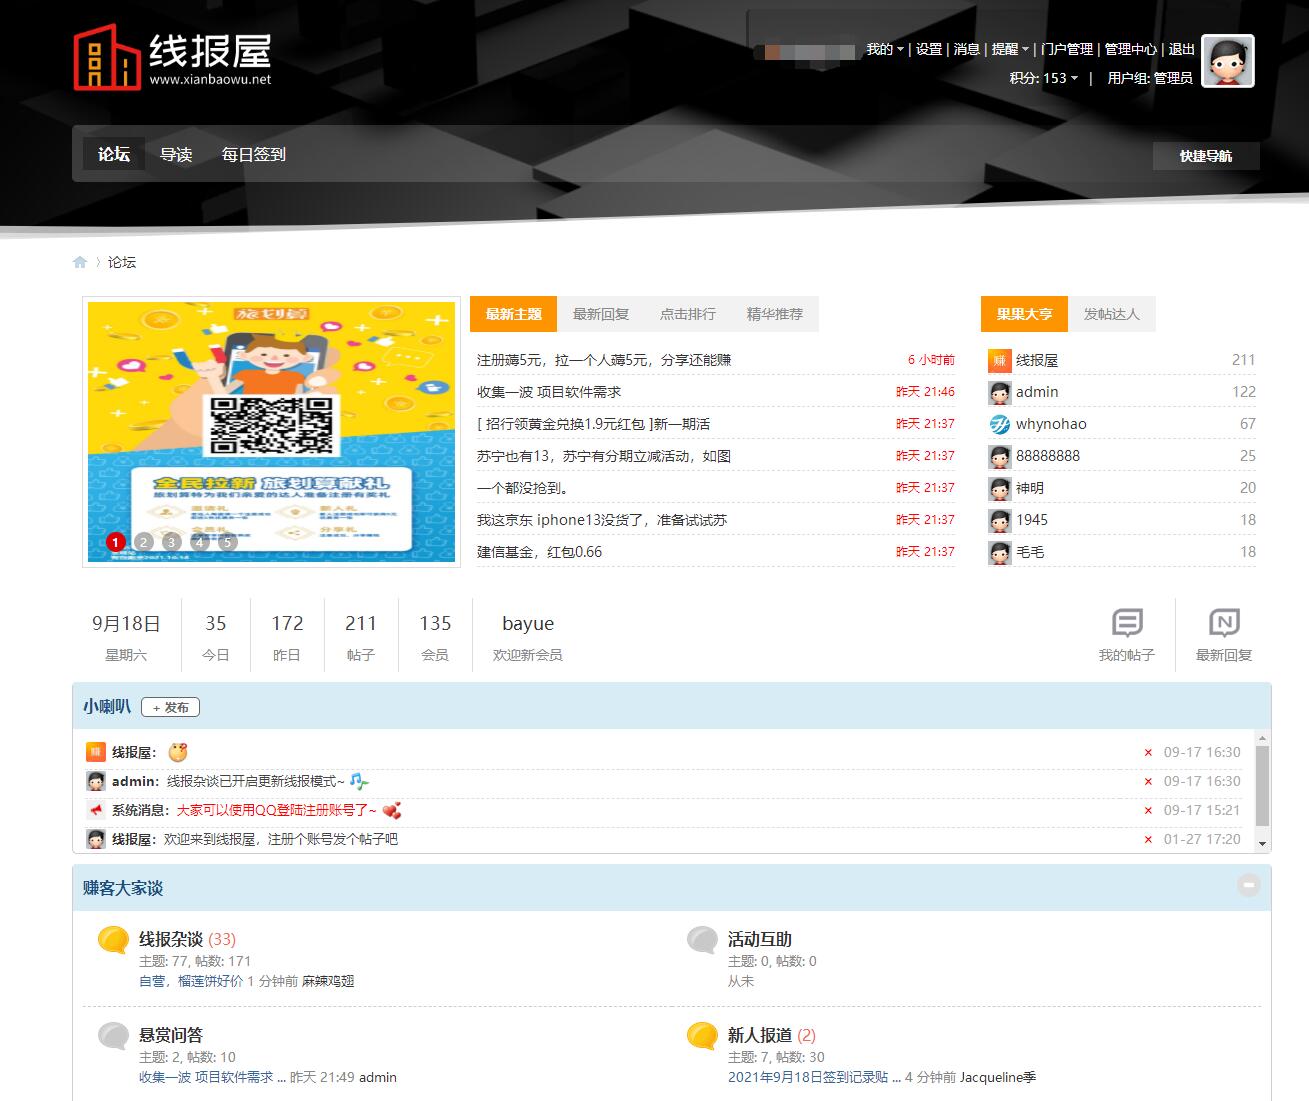Dismiss the 01-27 announcement with its × button
Image resolution: width=1309 pixels, height=1101 pixels.
[1147, 840]
